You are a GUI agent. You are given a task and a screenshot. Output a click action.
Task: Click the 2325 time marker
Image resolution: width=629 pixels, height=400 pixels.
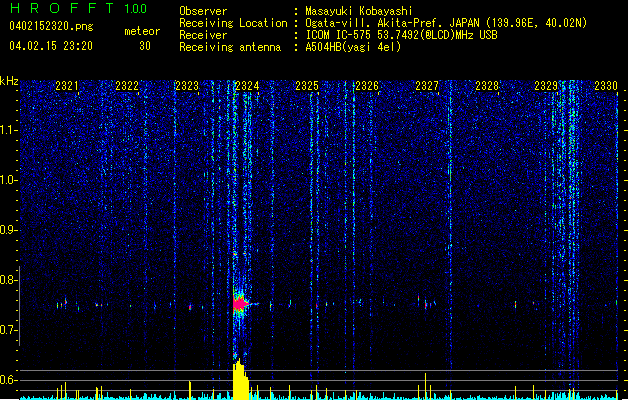(307, 86)
